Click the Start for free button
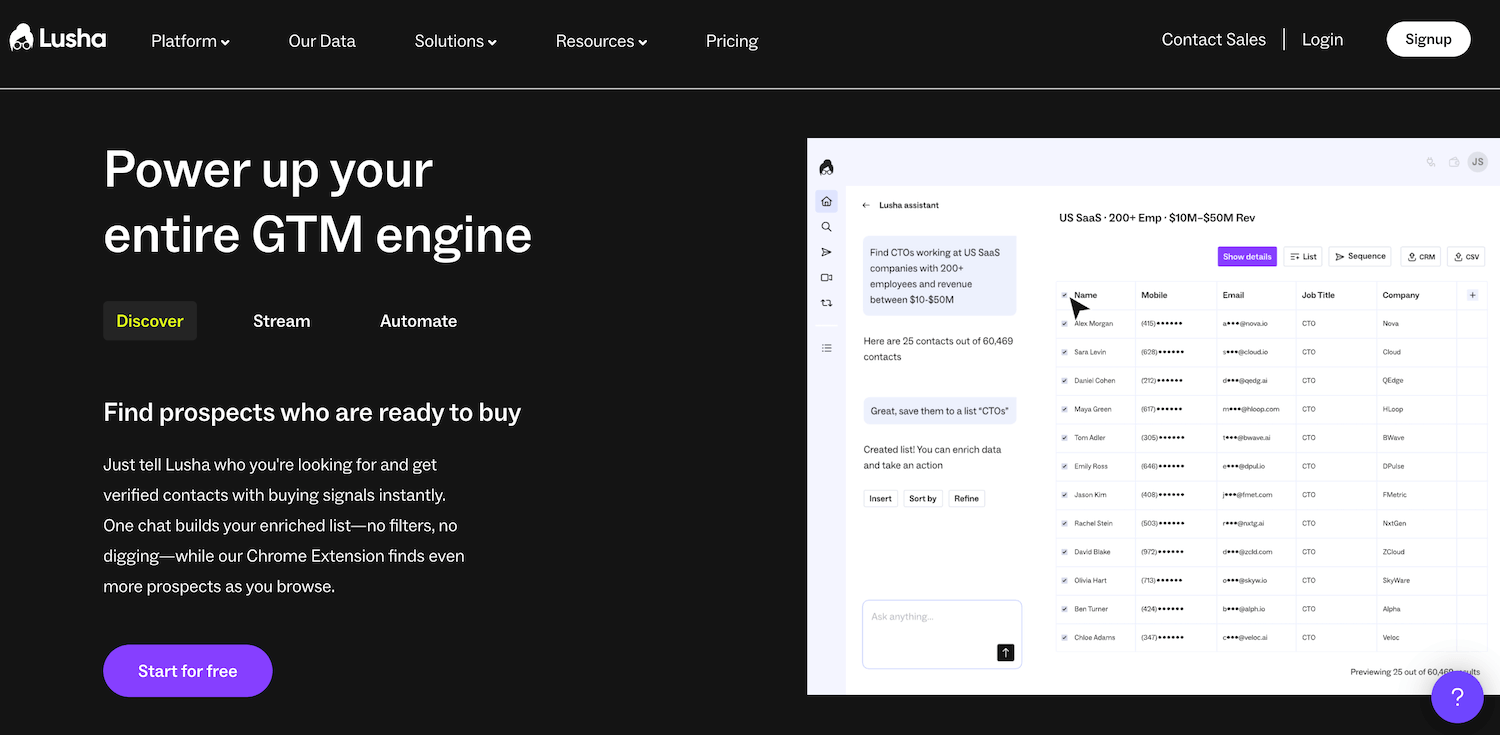This screenshot has width=1500, height=735. pyautogui.click(x=188, y=671)
